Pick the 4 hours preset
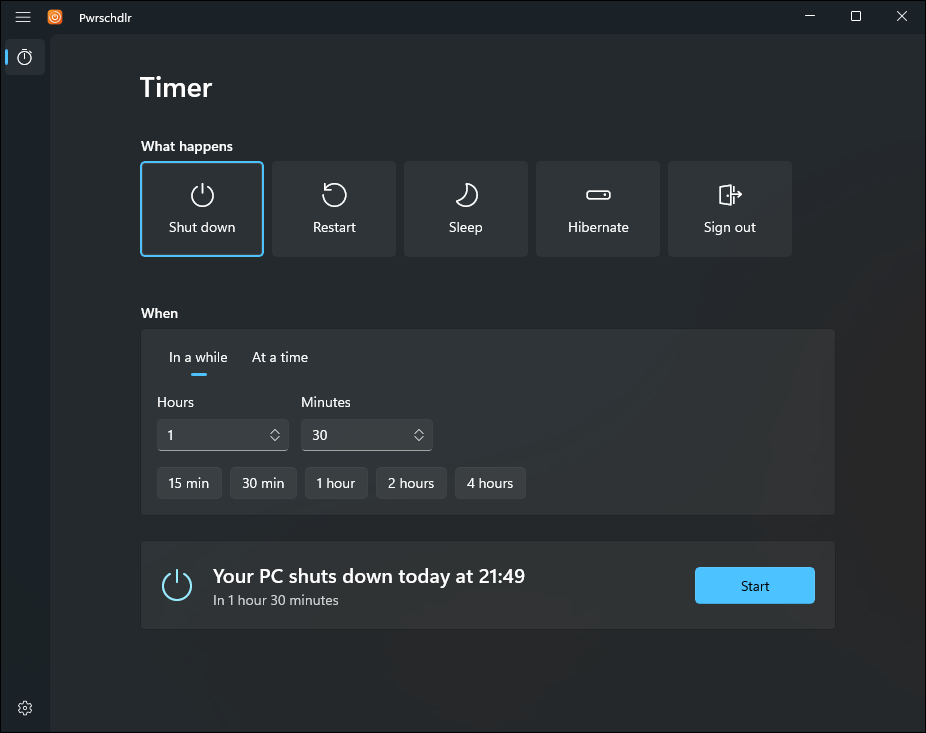 490,483
